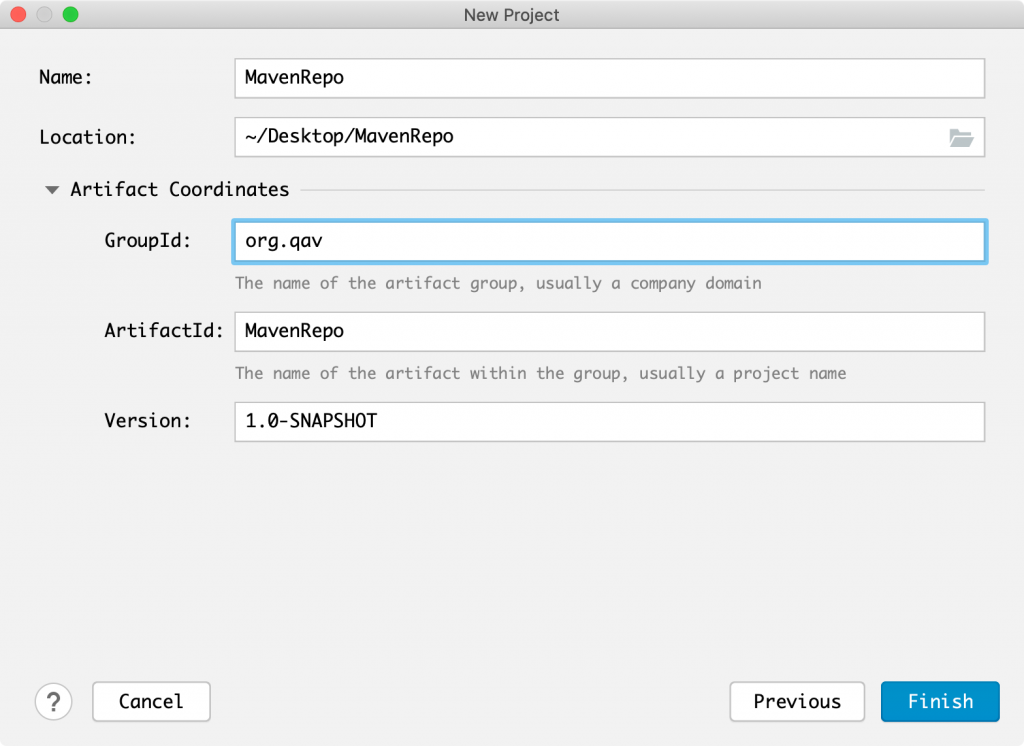
Task: Click the GroupId hint about company domain
Action: [498, 283]
